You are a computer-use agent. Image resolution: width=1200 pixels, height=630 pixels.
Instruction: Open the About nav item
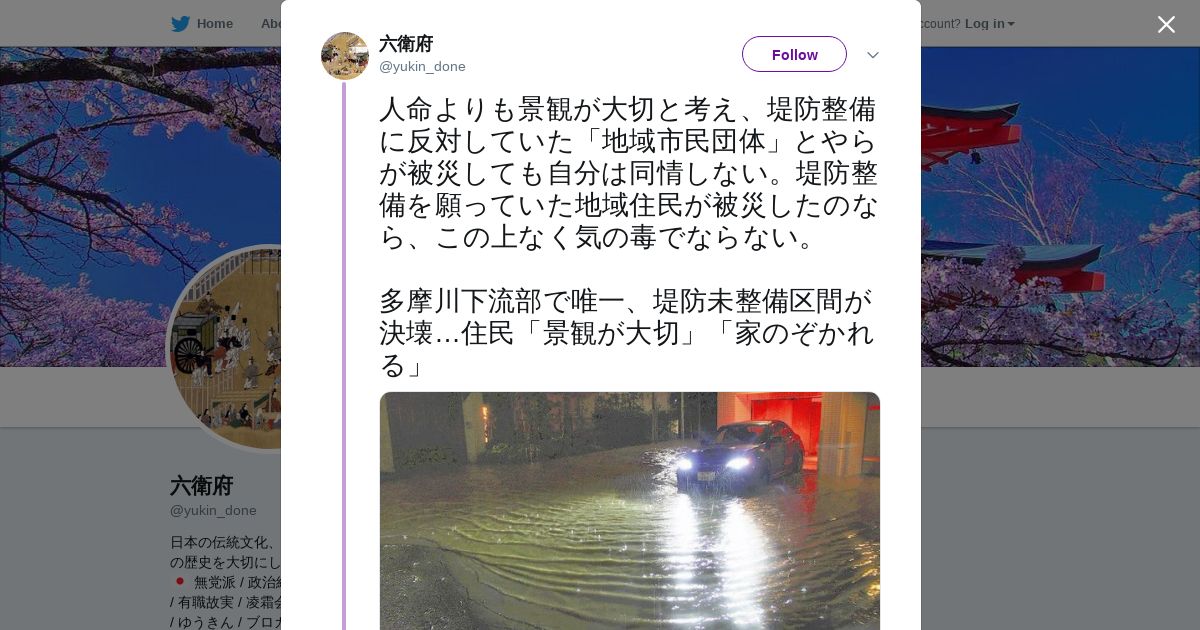pyautogui.click(x=270, y=23)
